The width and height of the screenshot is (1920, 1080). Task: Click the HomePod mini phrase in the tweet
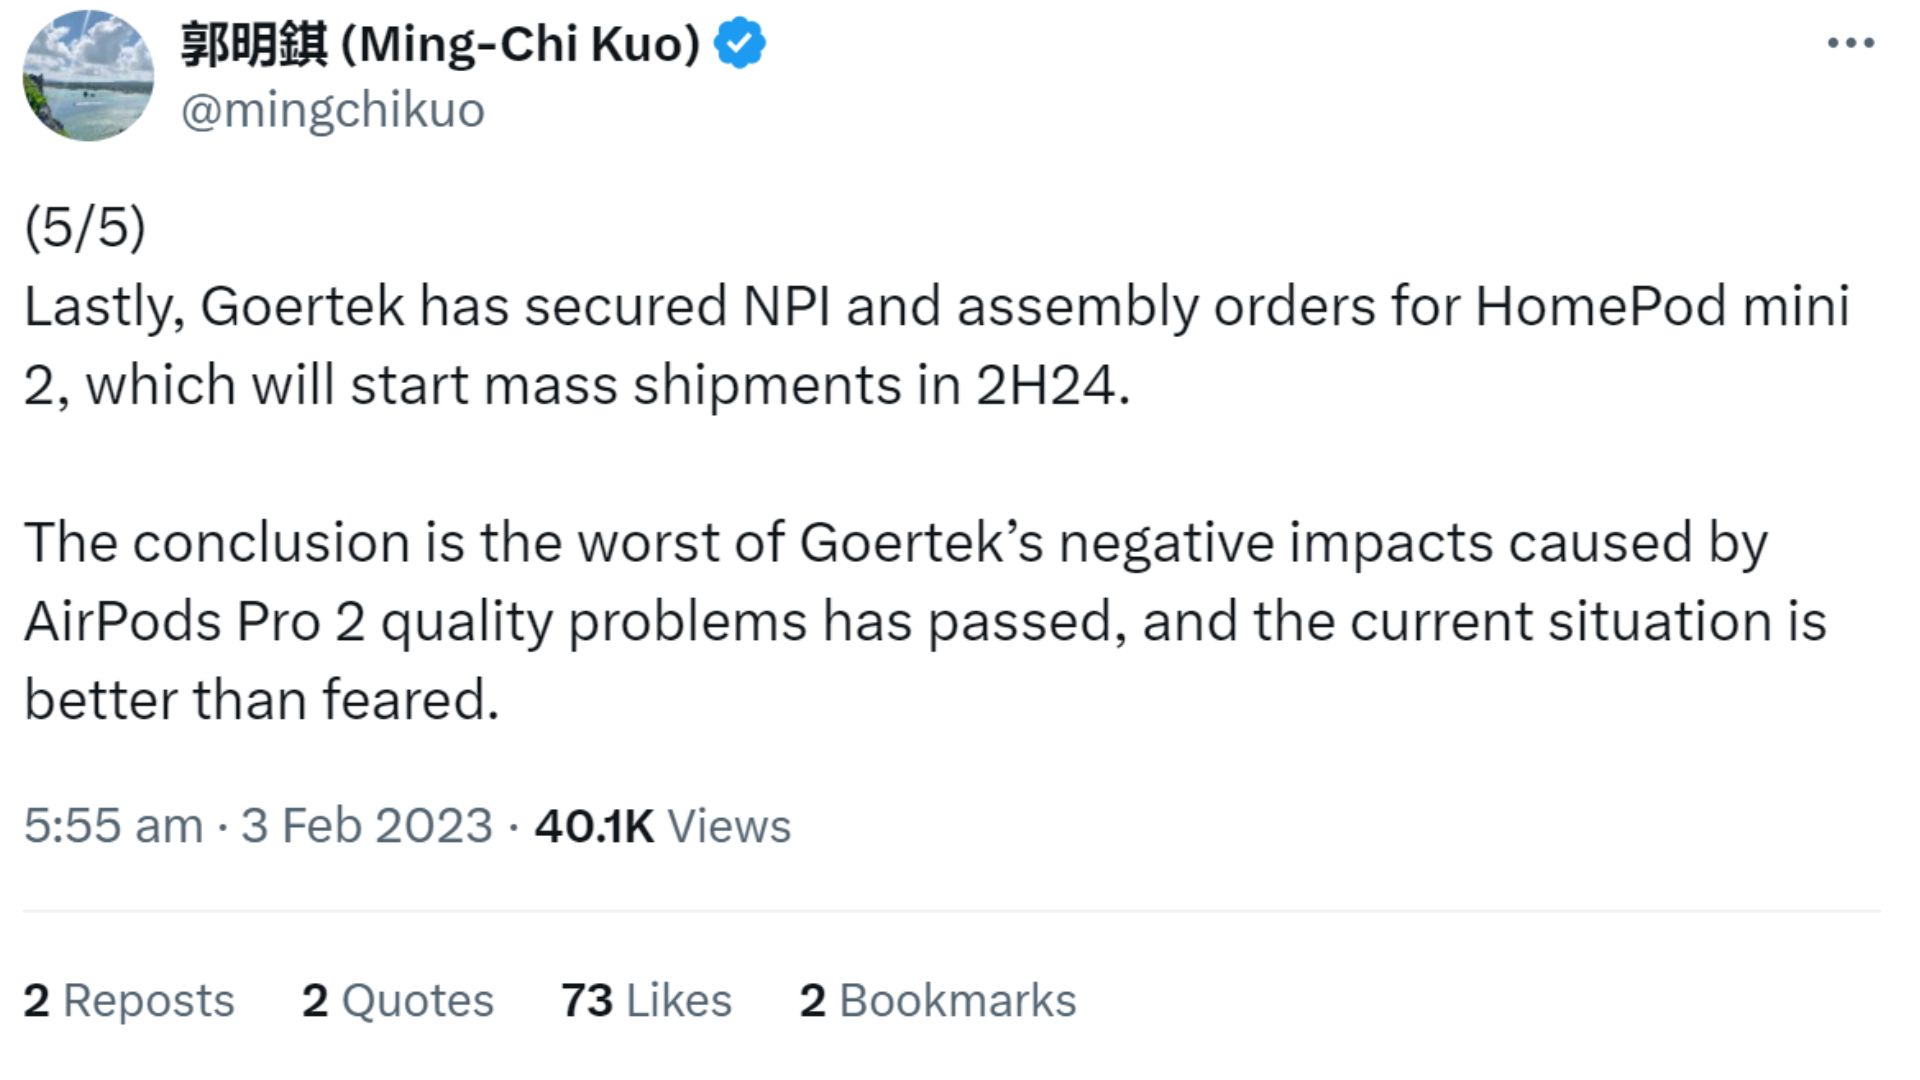coord(1662,306)
